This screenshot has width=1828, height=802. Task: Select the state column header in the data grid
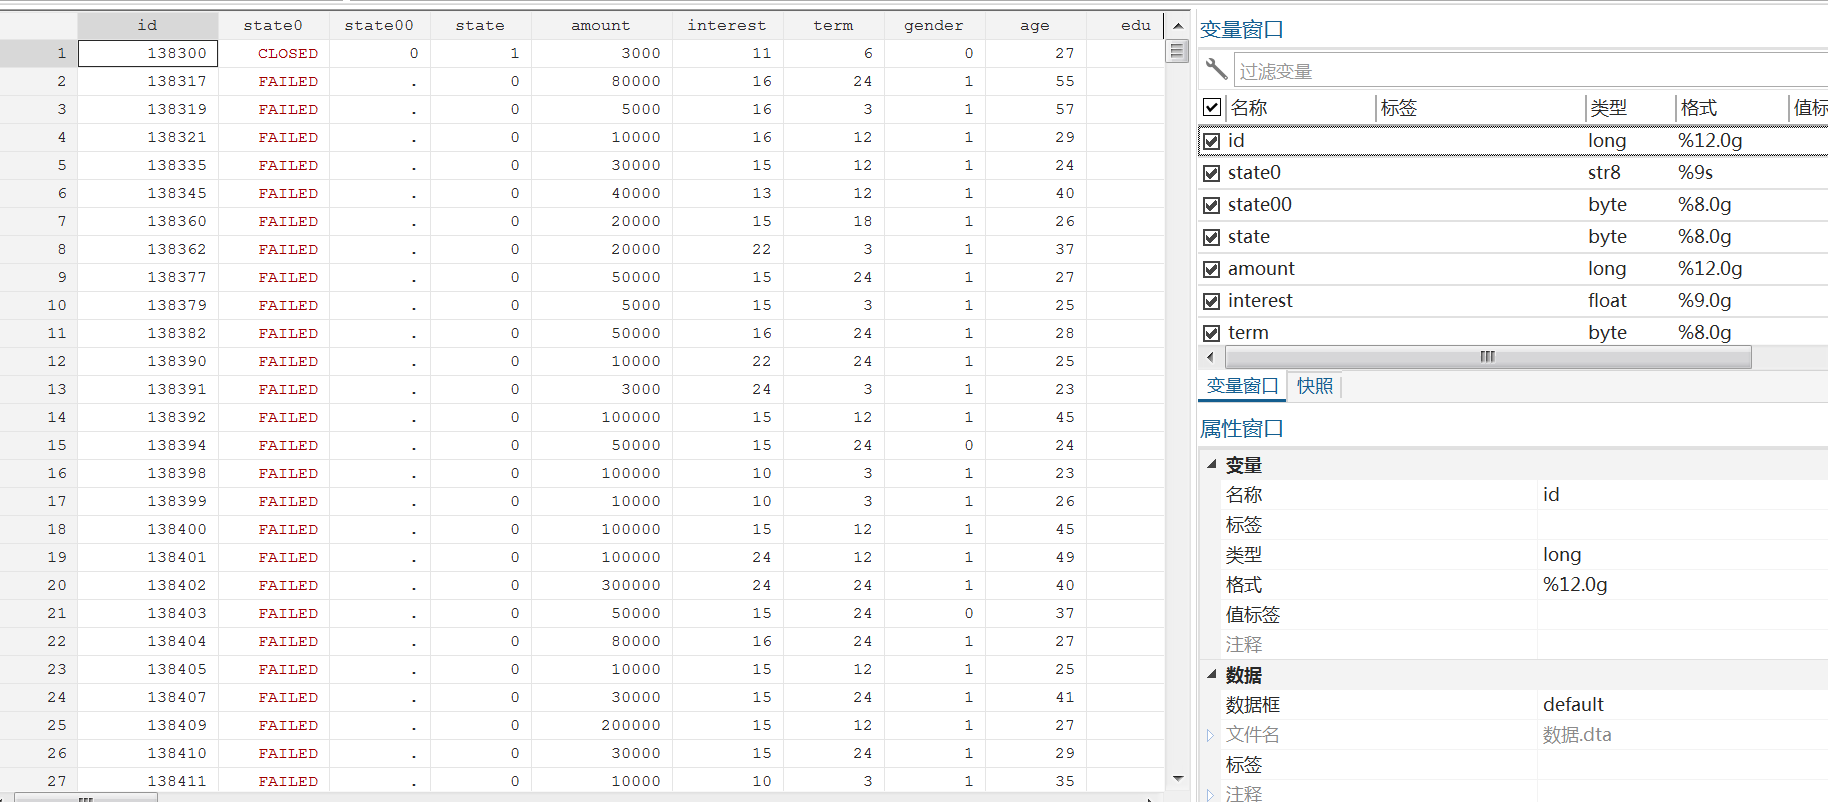click(x=480, y=25)
